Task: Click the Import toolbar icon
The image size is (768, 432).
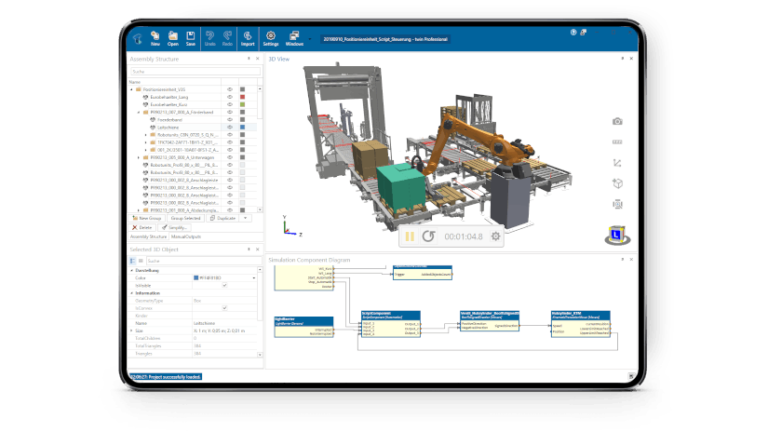Action: coord(248,38)
